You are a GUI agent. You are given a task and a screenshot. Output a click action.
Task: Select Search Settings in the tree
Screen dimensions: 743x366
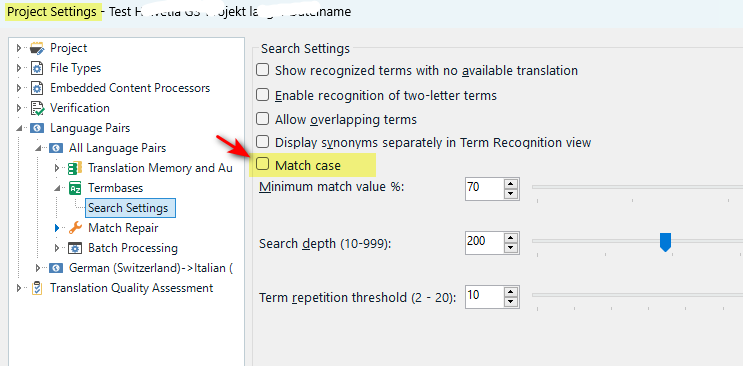[x=130, y=208]
